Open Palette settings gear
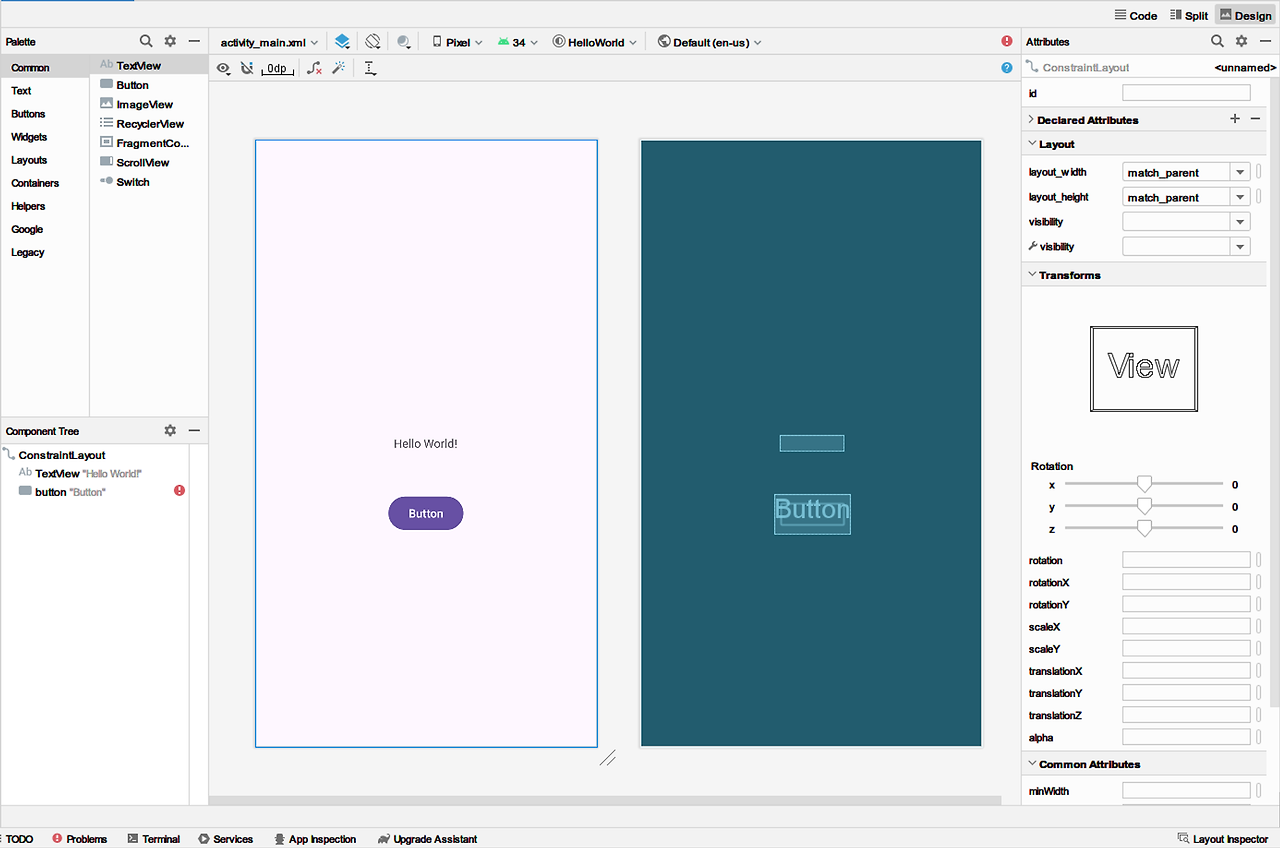Viewport: 1280px width, 848px height. point(170,41)
